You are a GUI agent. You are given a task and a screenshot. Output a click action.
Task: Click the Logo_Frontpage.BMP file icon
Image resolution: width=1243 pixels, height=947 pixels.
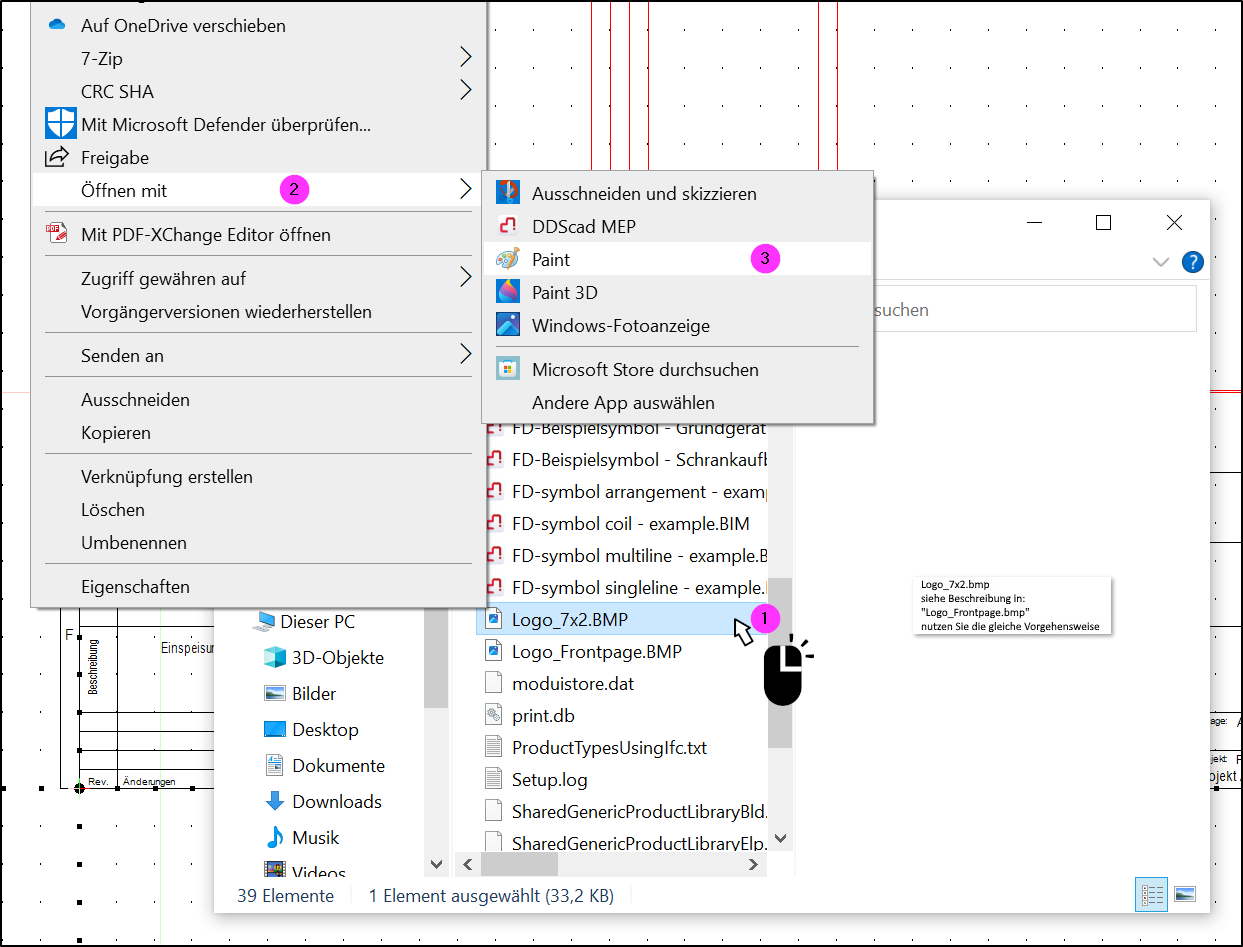coord(493,651)
